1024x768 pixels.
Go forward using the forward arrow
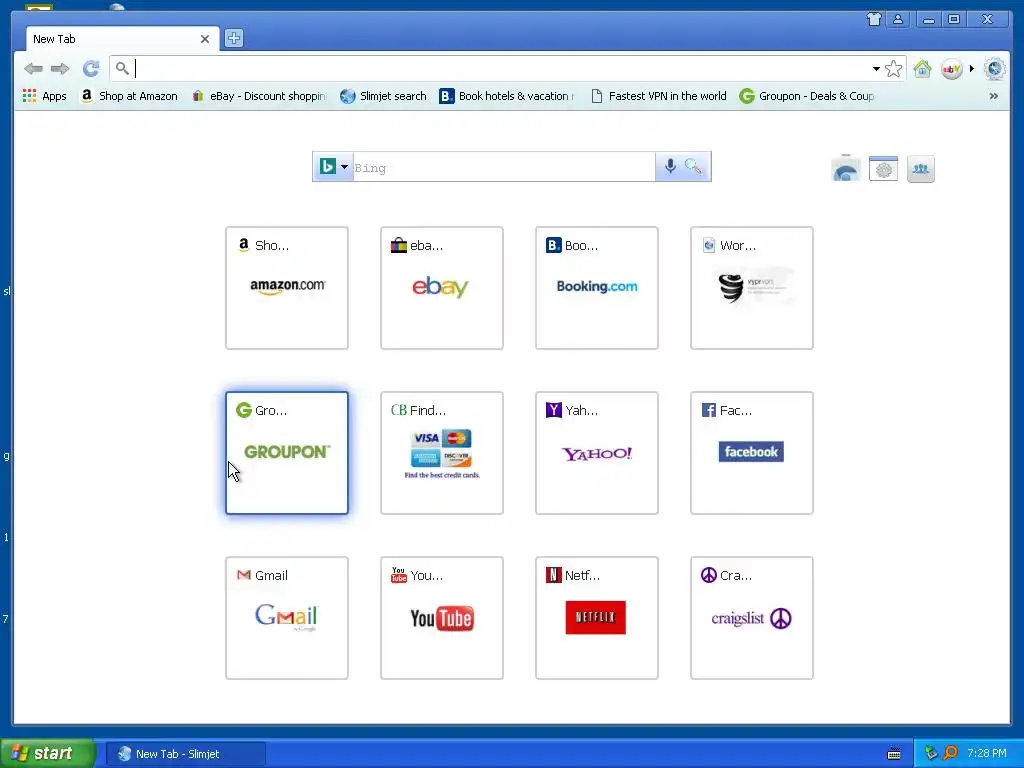tap(60, 69)
